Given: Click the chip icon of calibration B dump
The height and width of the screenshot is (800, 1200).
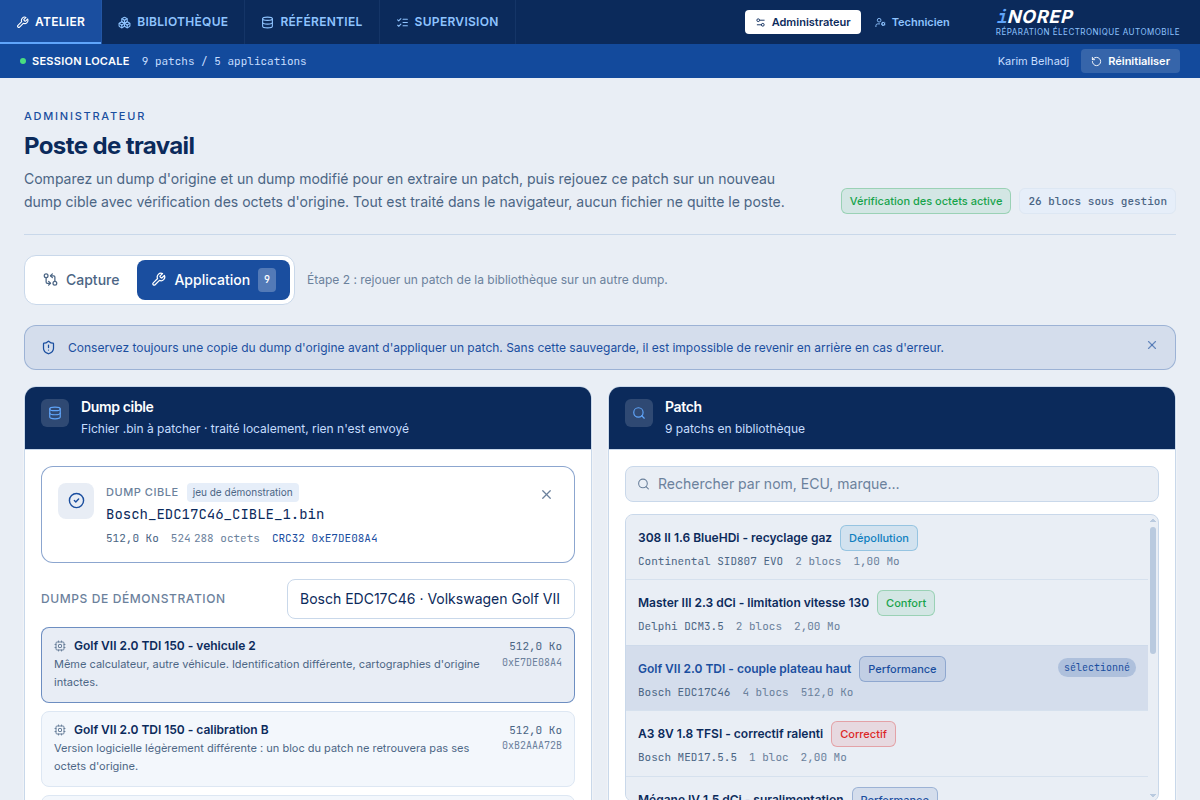Looking at the screenshot, I should pos(60,730).
